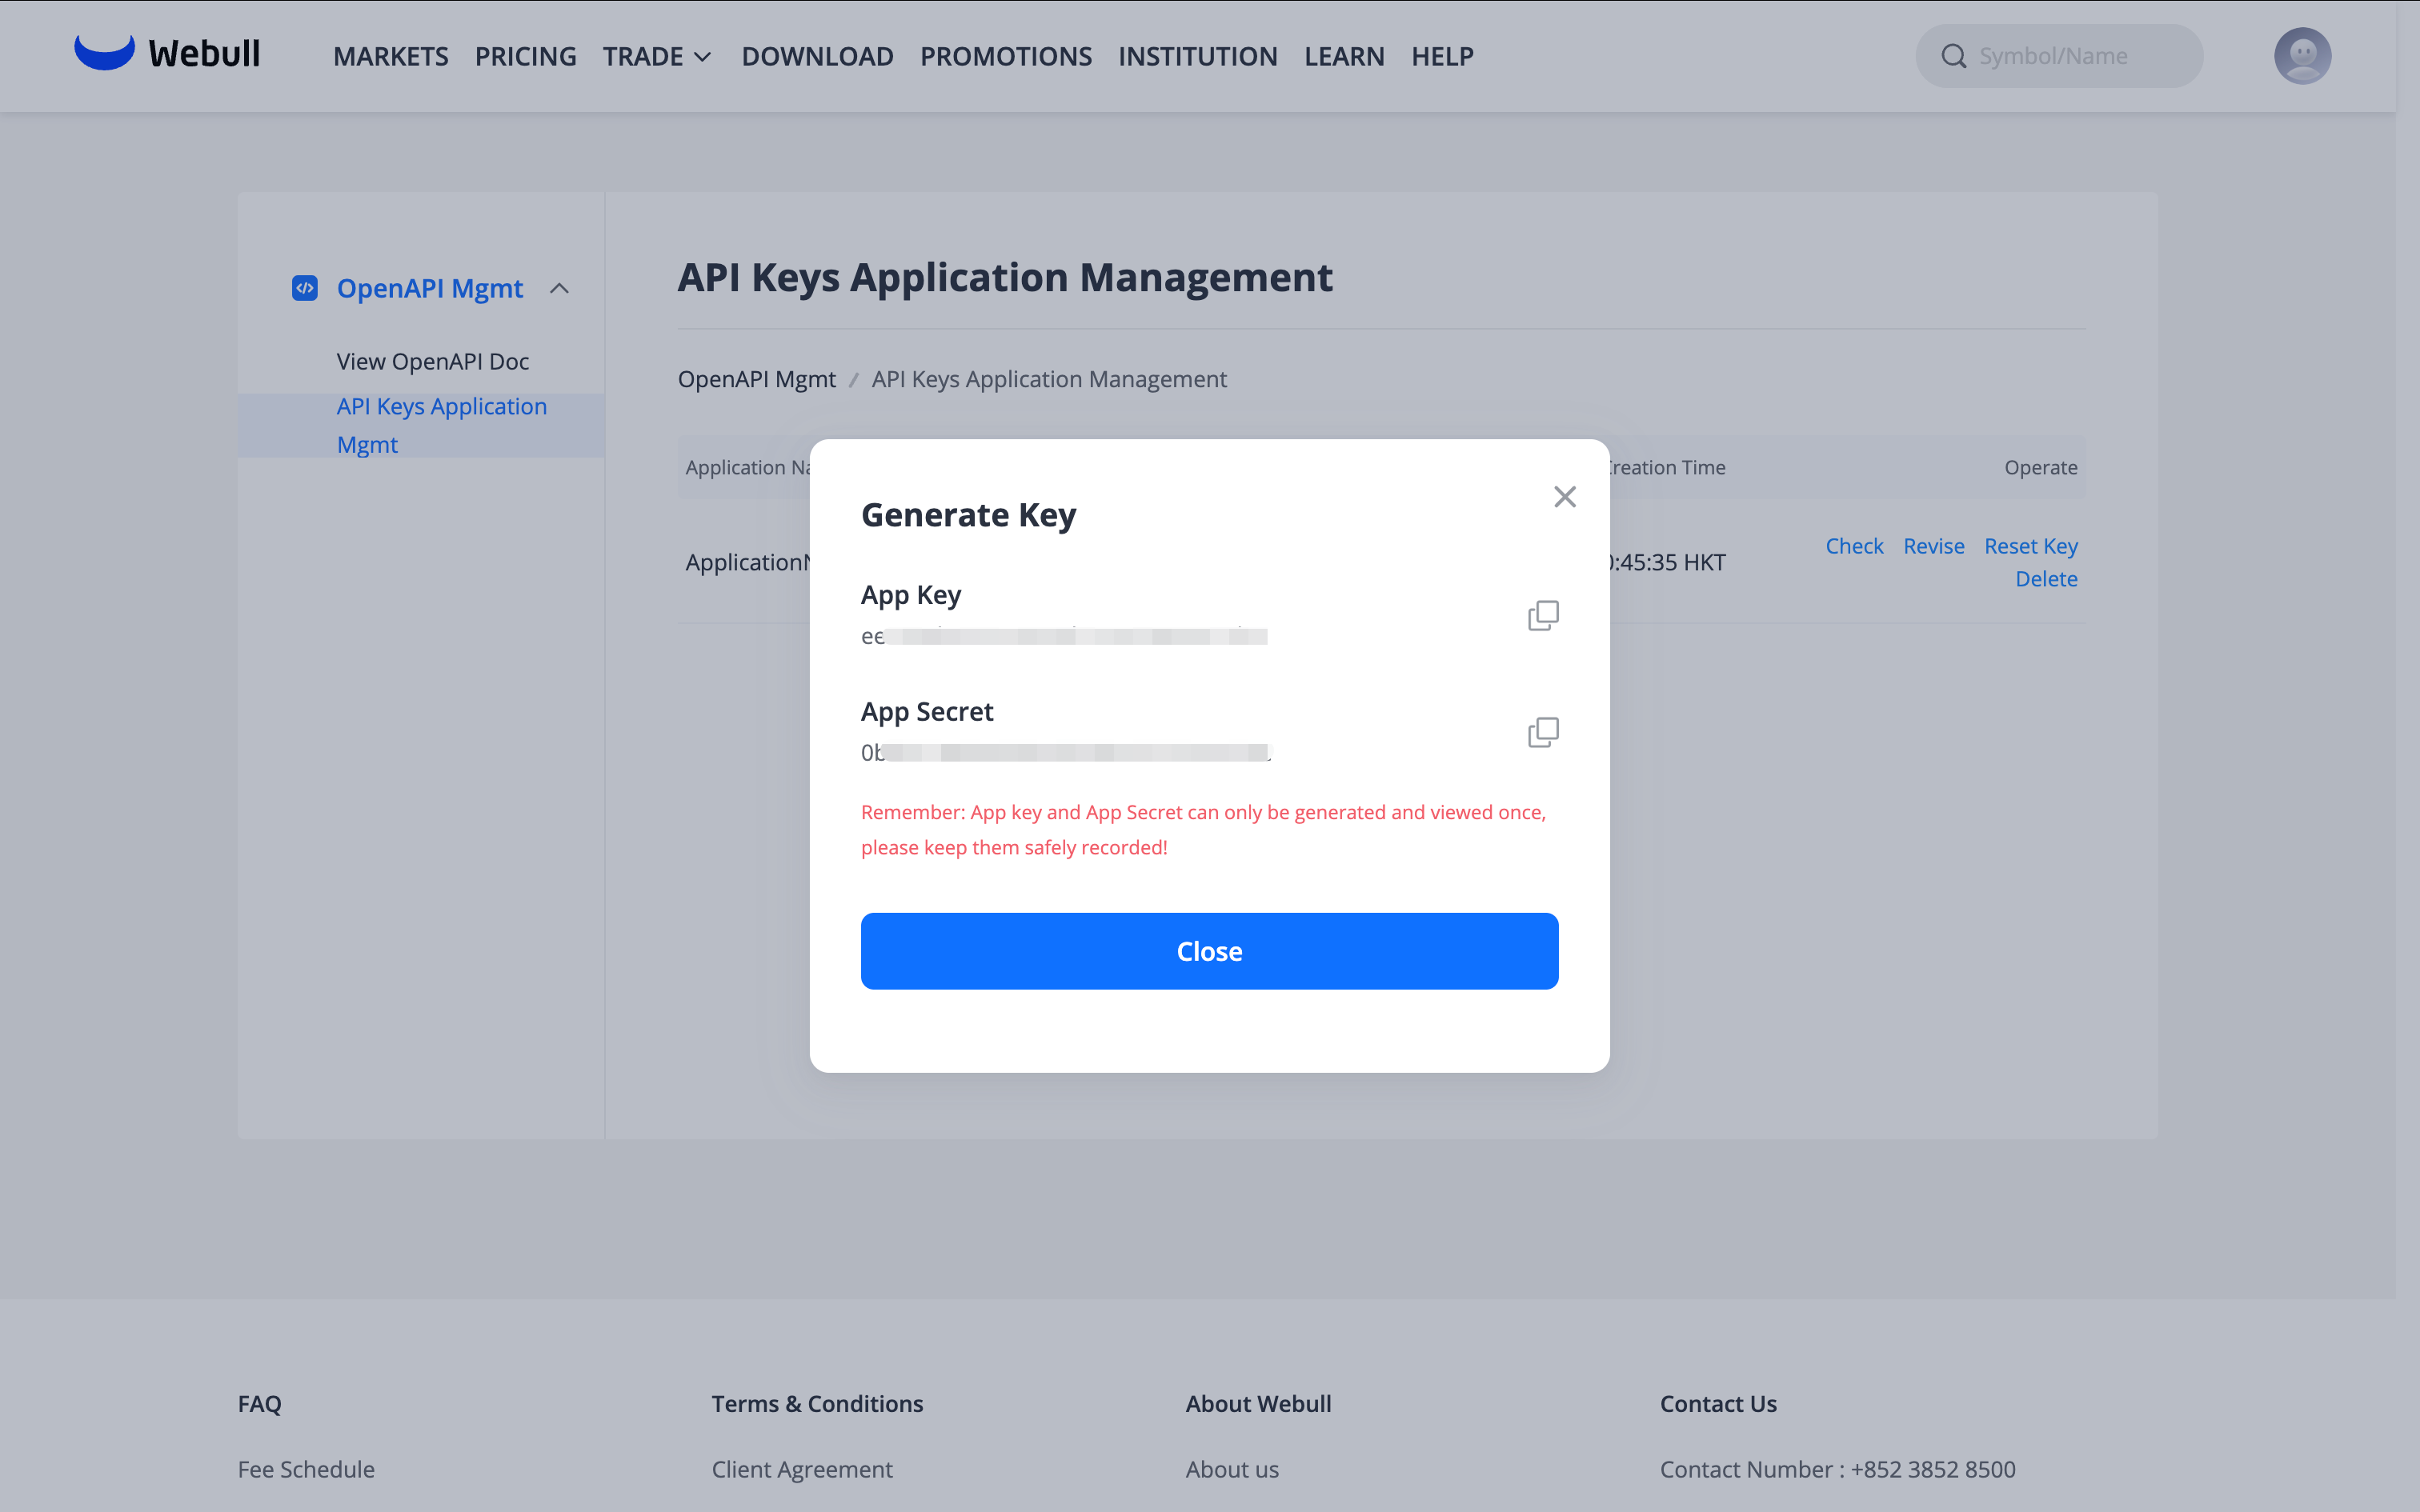Click the Reset Key link

click(2030, 546)
